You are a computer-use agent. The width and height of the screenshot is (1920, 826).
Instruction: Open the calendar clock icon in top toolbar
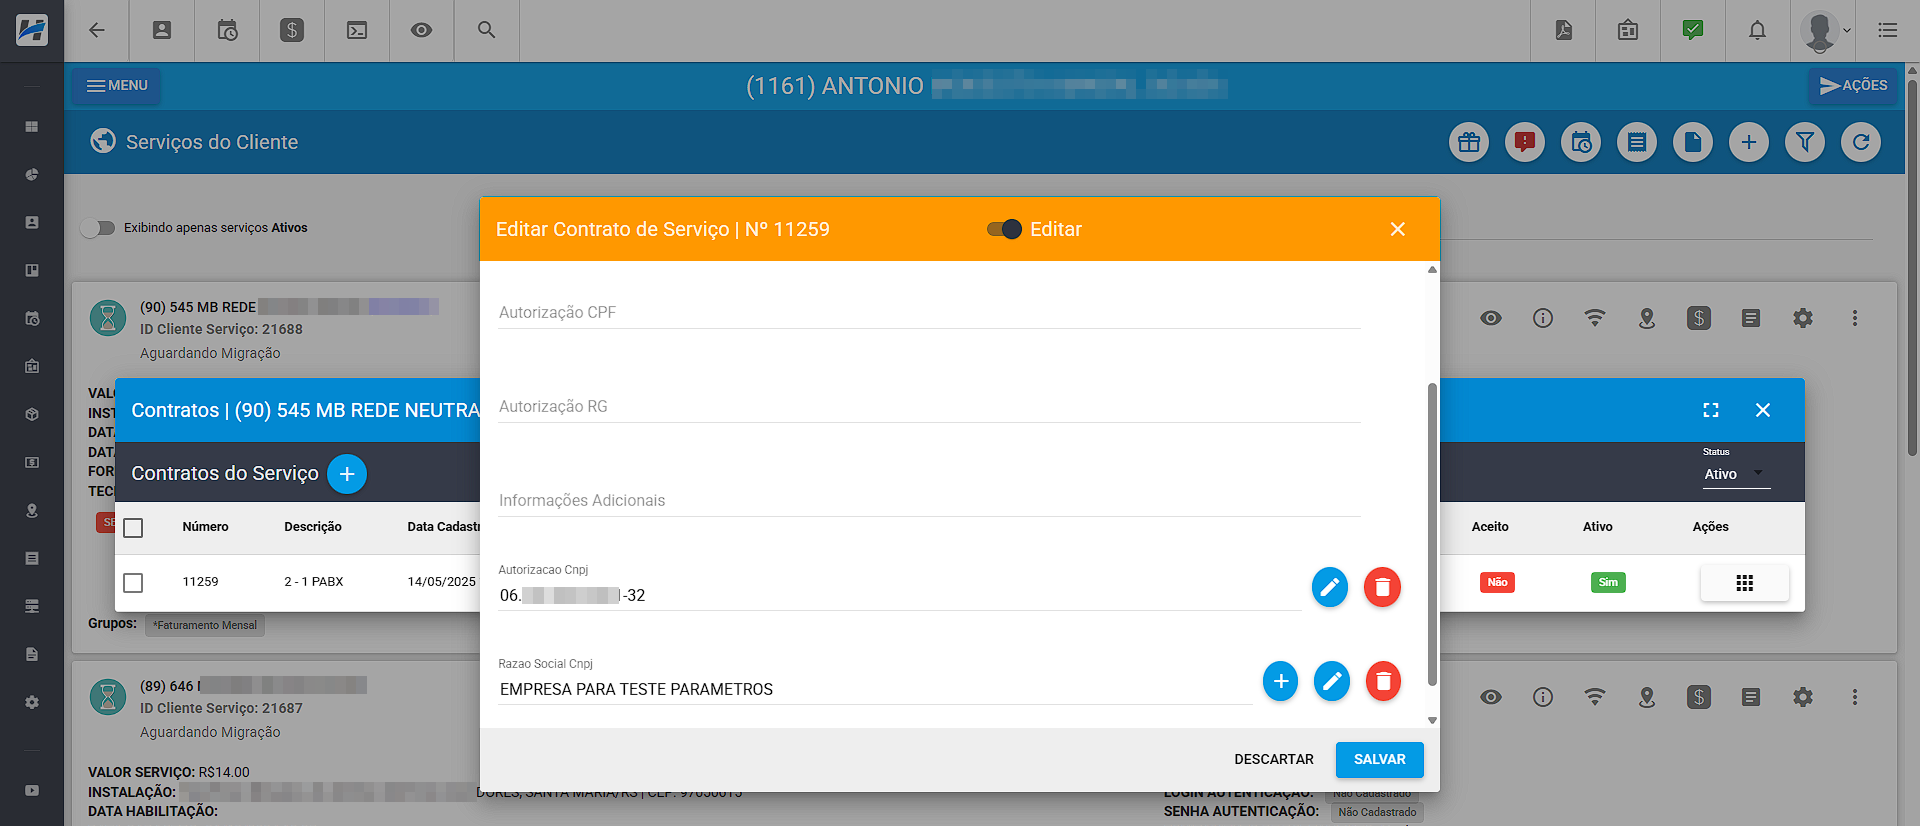point(227,30)
